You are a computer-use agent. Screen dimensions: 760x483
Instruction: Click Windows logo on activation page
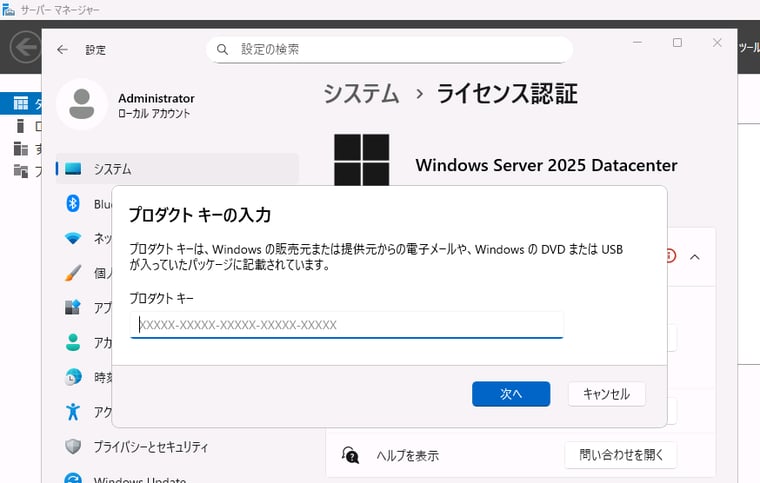pos(362,160)
